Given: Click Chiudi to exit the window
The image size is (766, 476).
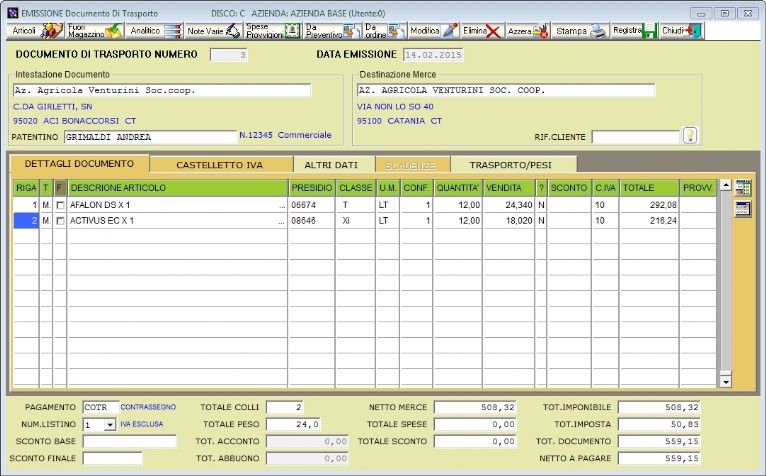Looking at the screenshot, I should (x=681, y=31).
